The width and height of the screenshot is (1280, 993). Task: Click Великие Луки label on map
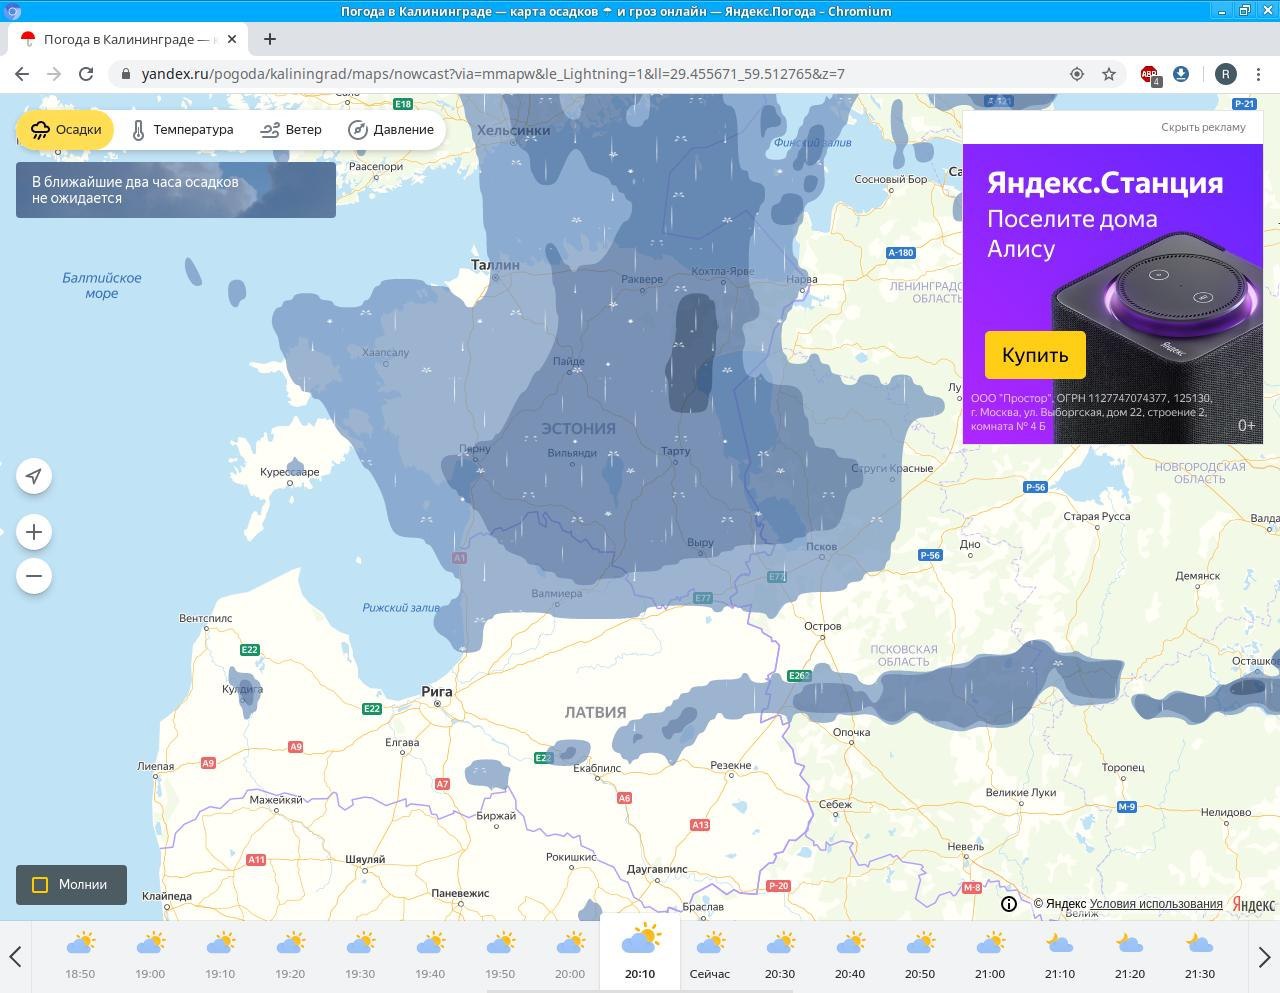1021,792
